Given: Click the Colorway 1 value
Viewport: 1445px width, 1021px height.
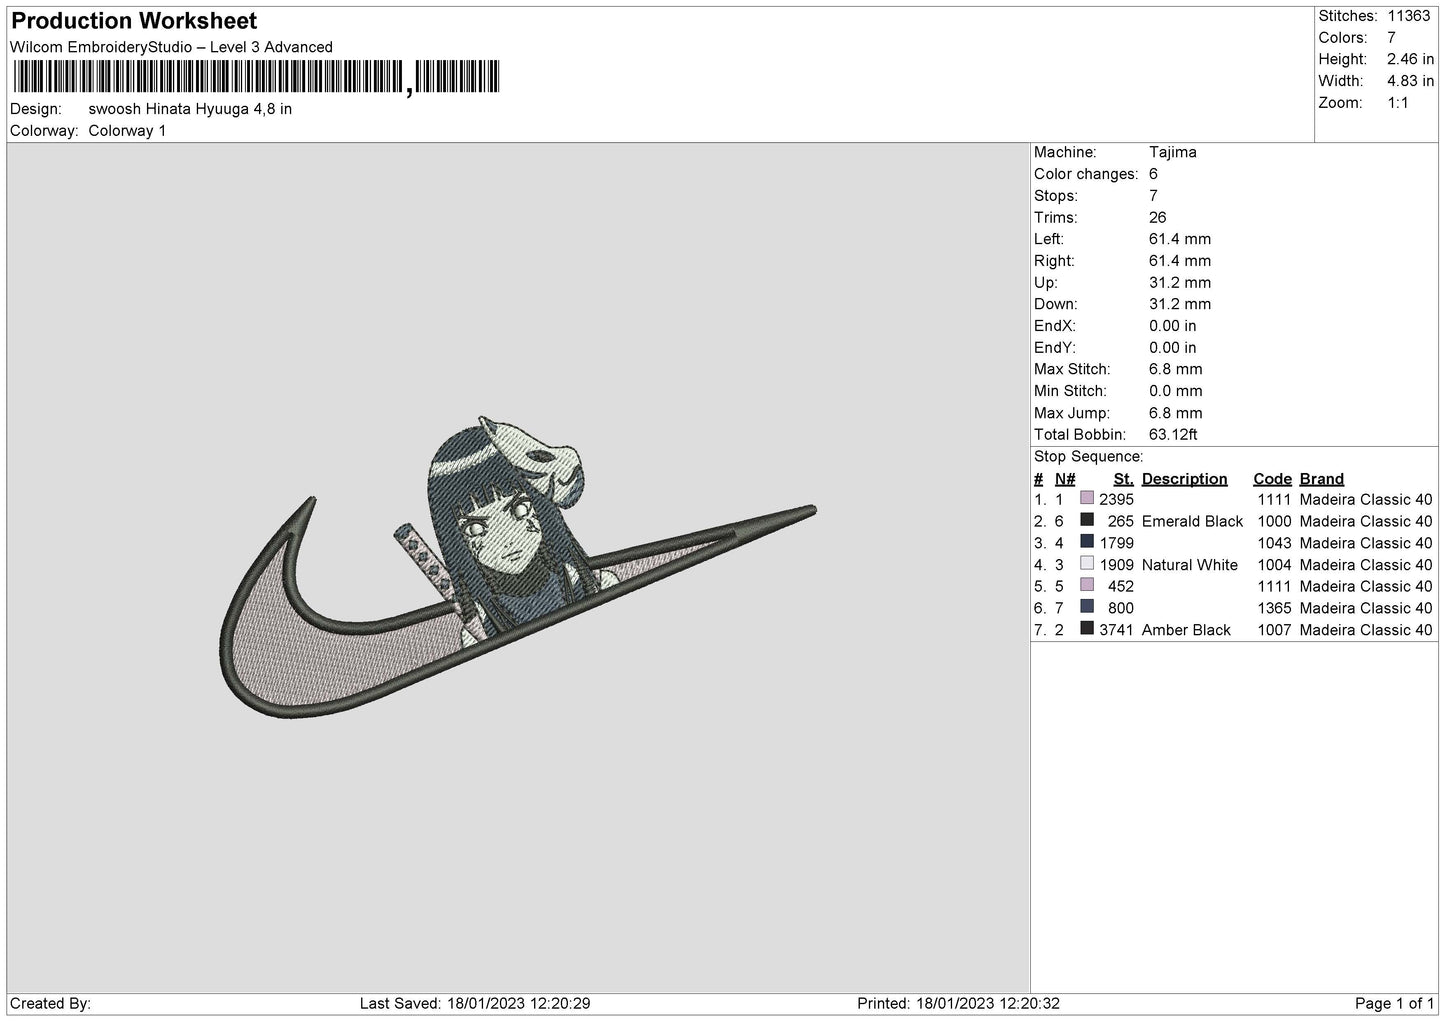Looking at the screenshot, I should coord(127,131).
